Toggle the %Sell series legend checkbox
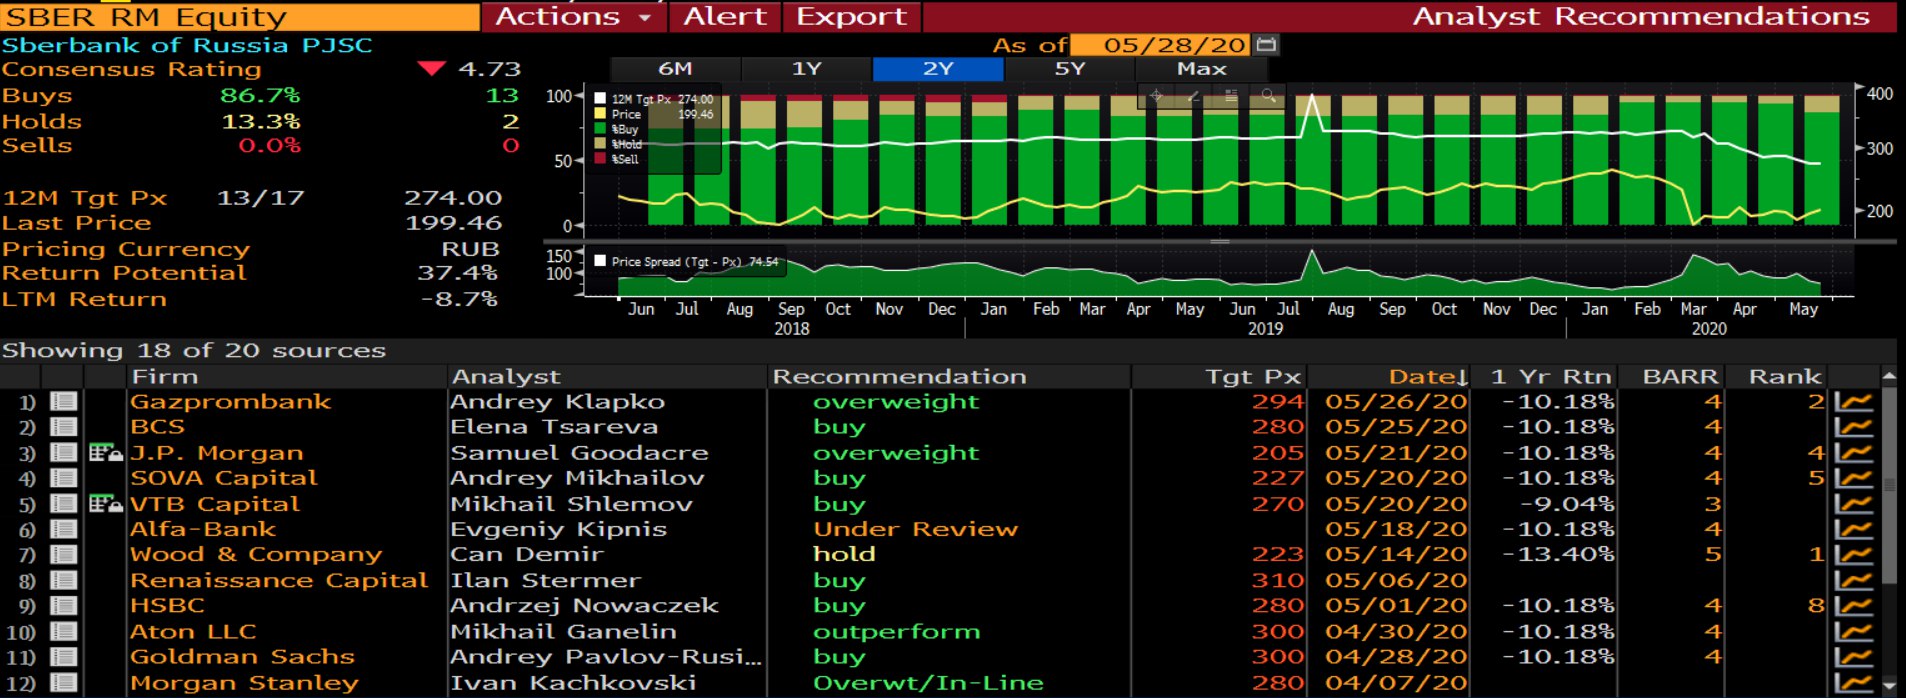Viewport: 1906px width, 698px height. click(600, 159)
